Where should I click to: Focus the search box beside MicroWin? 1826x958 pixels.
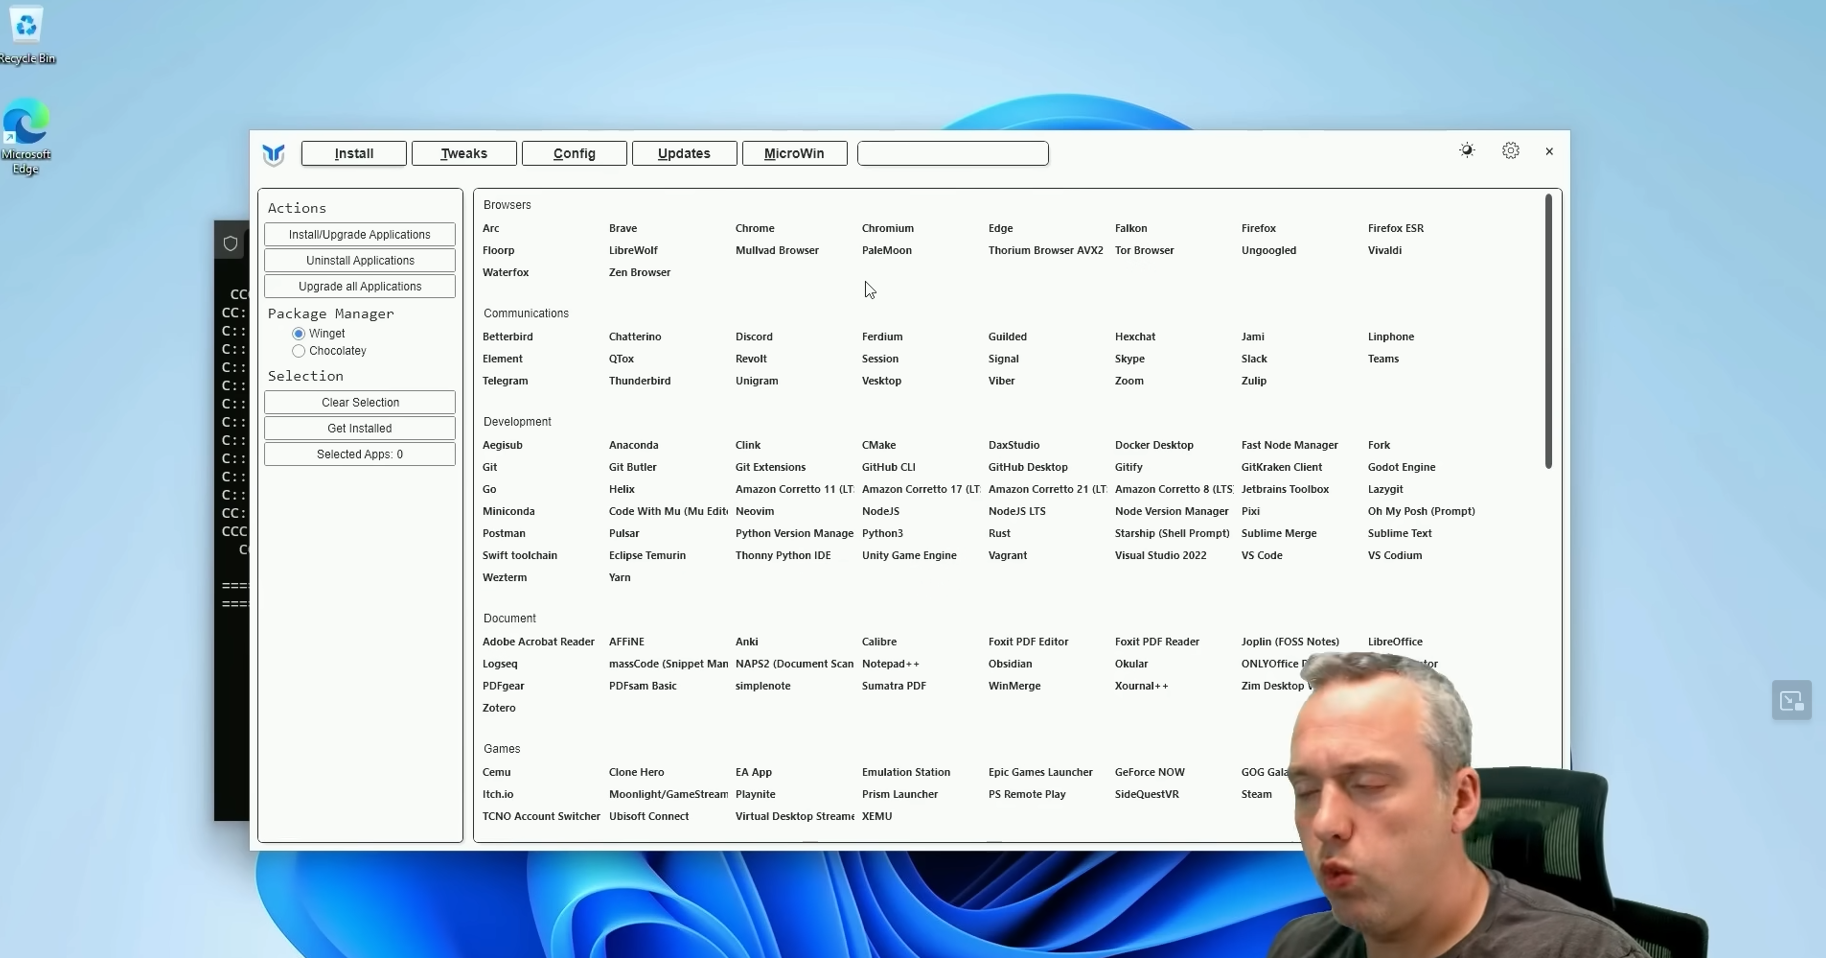(x=953, y=153)
